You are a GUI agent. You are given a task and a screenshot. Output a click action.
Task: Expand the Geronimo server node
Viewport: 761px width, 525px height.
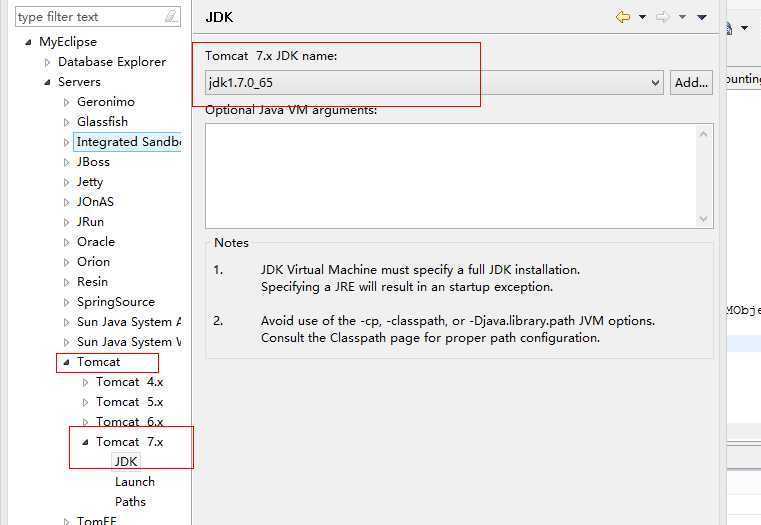tap(66, 102)
